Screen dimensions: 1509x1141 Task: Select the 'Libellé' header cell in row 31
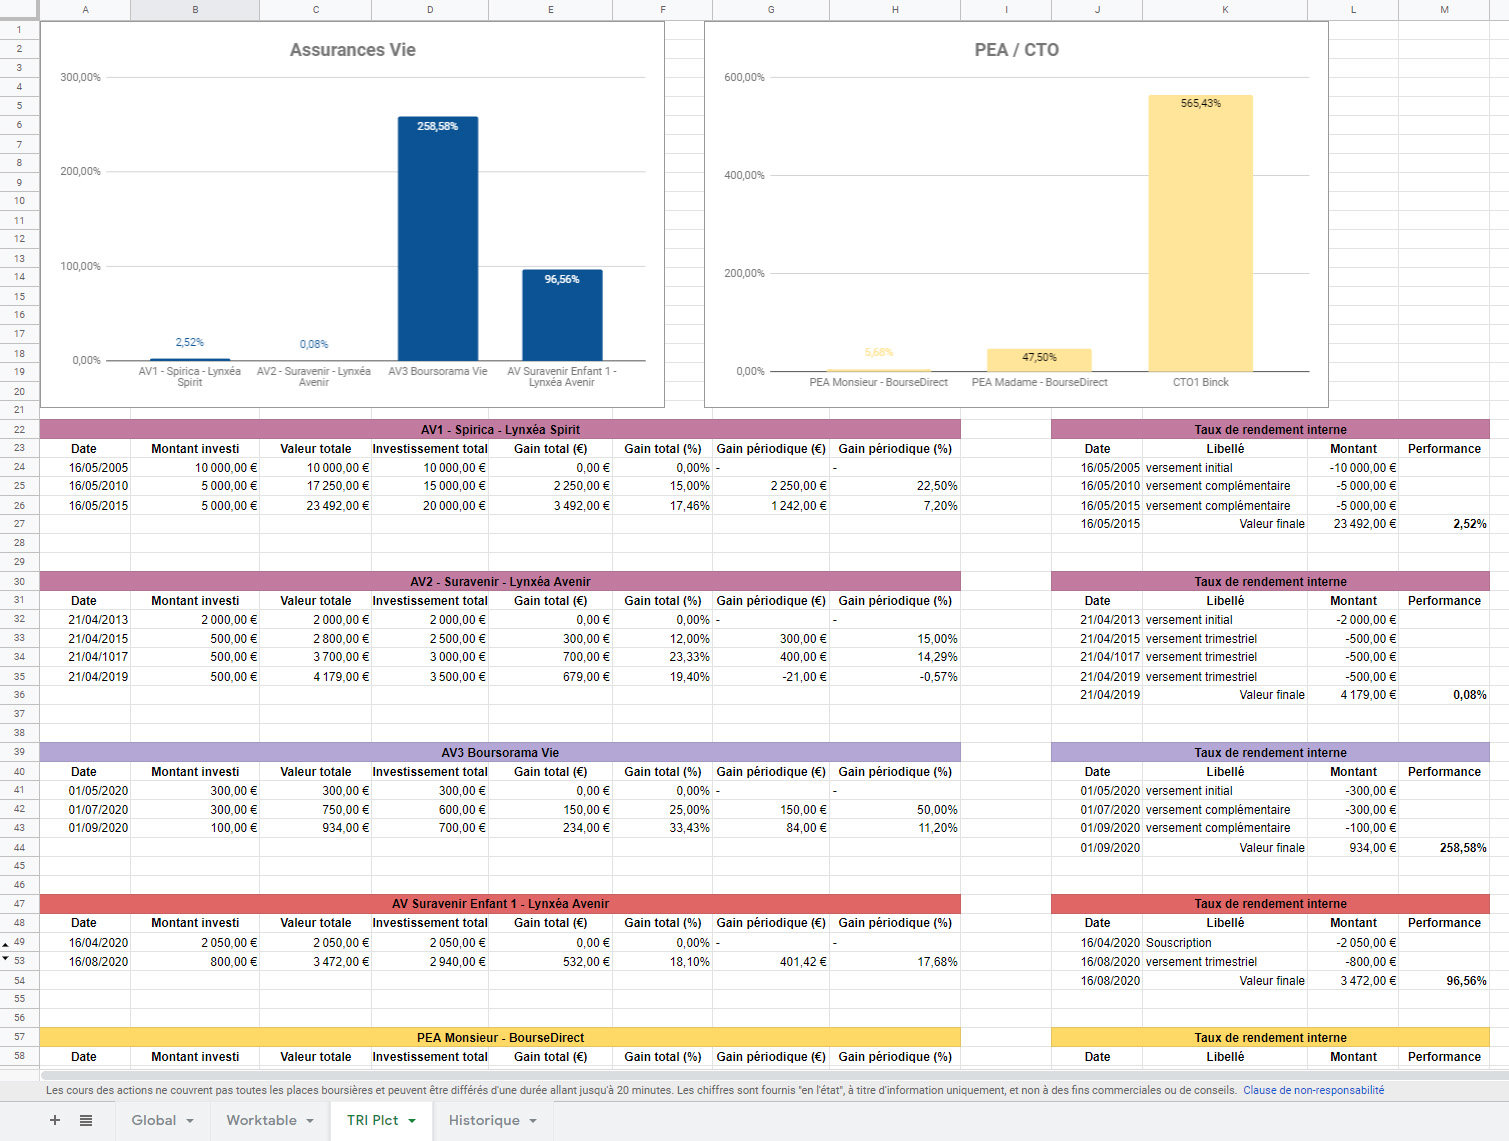(1225, 601)
